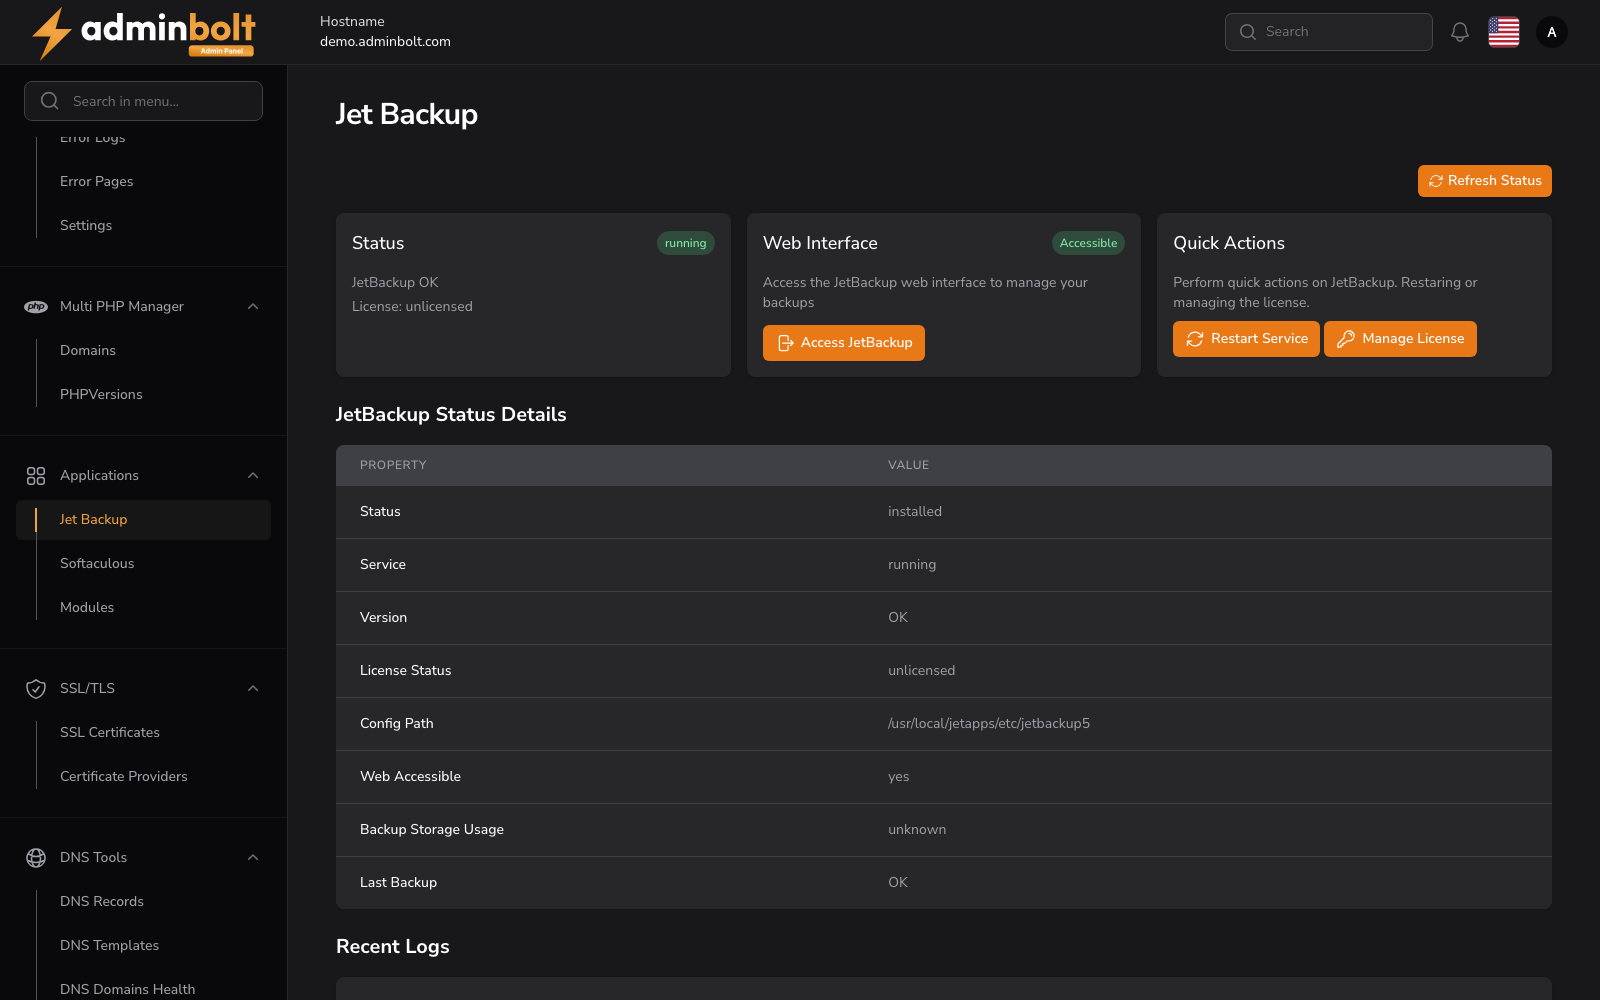Collapse the DNS Tools section chevron

point(253,858)
